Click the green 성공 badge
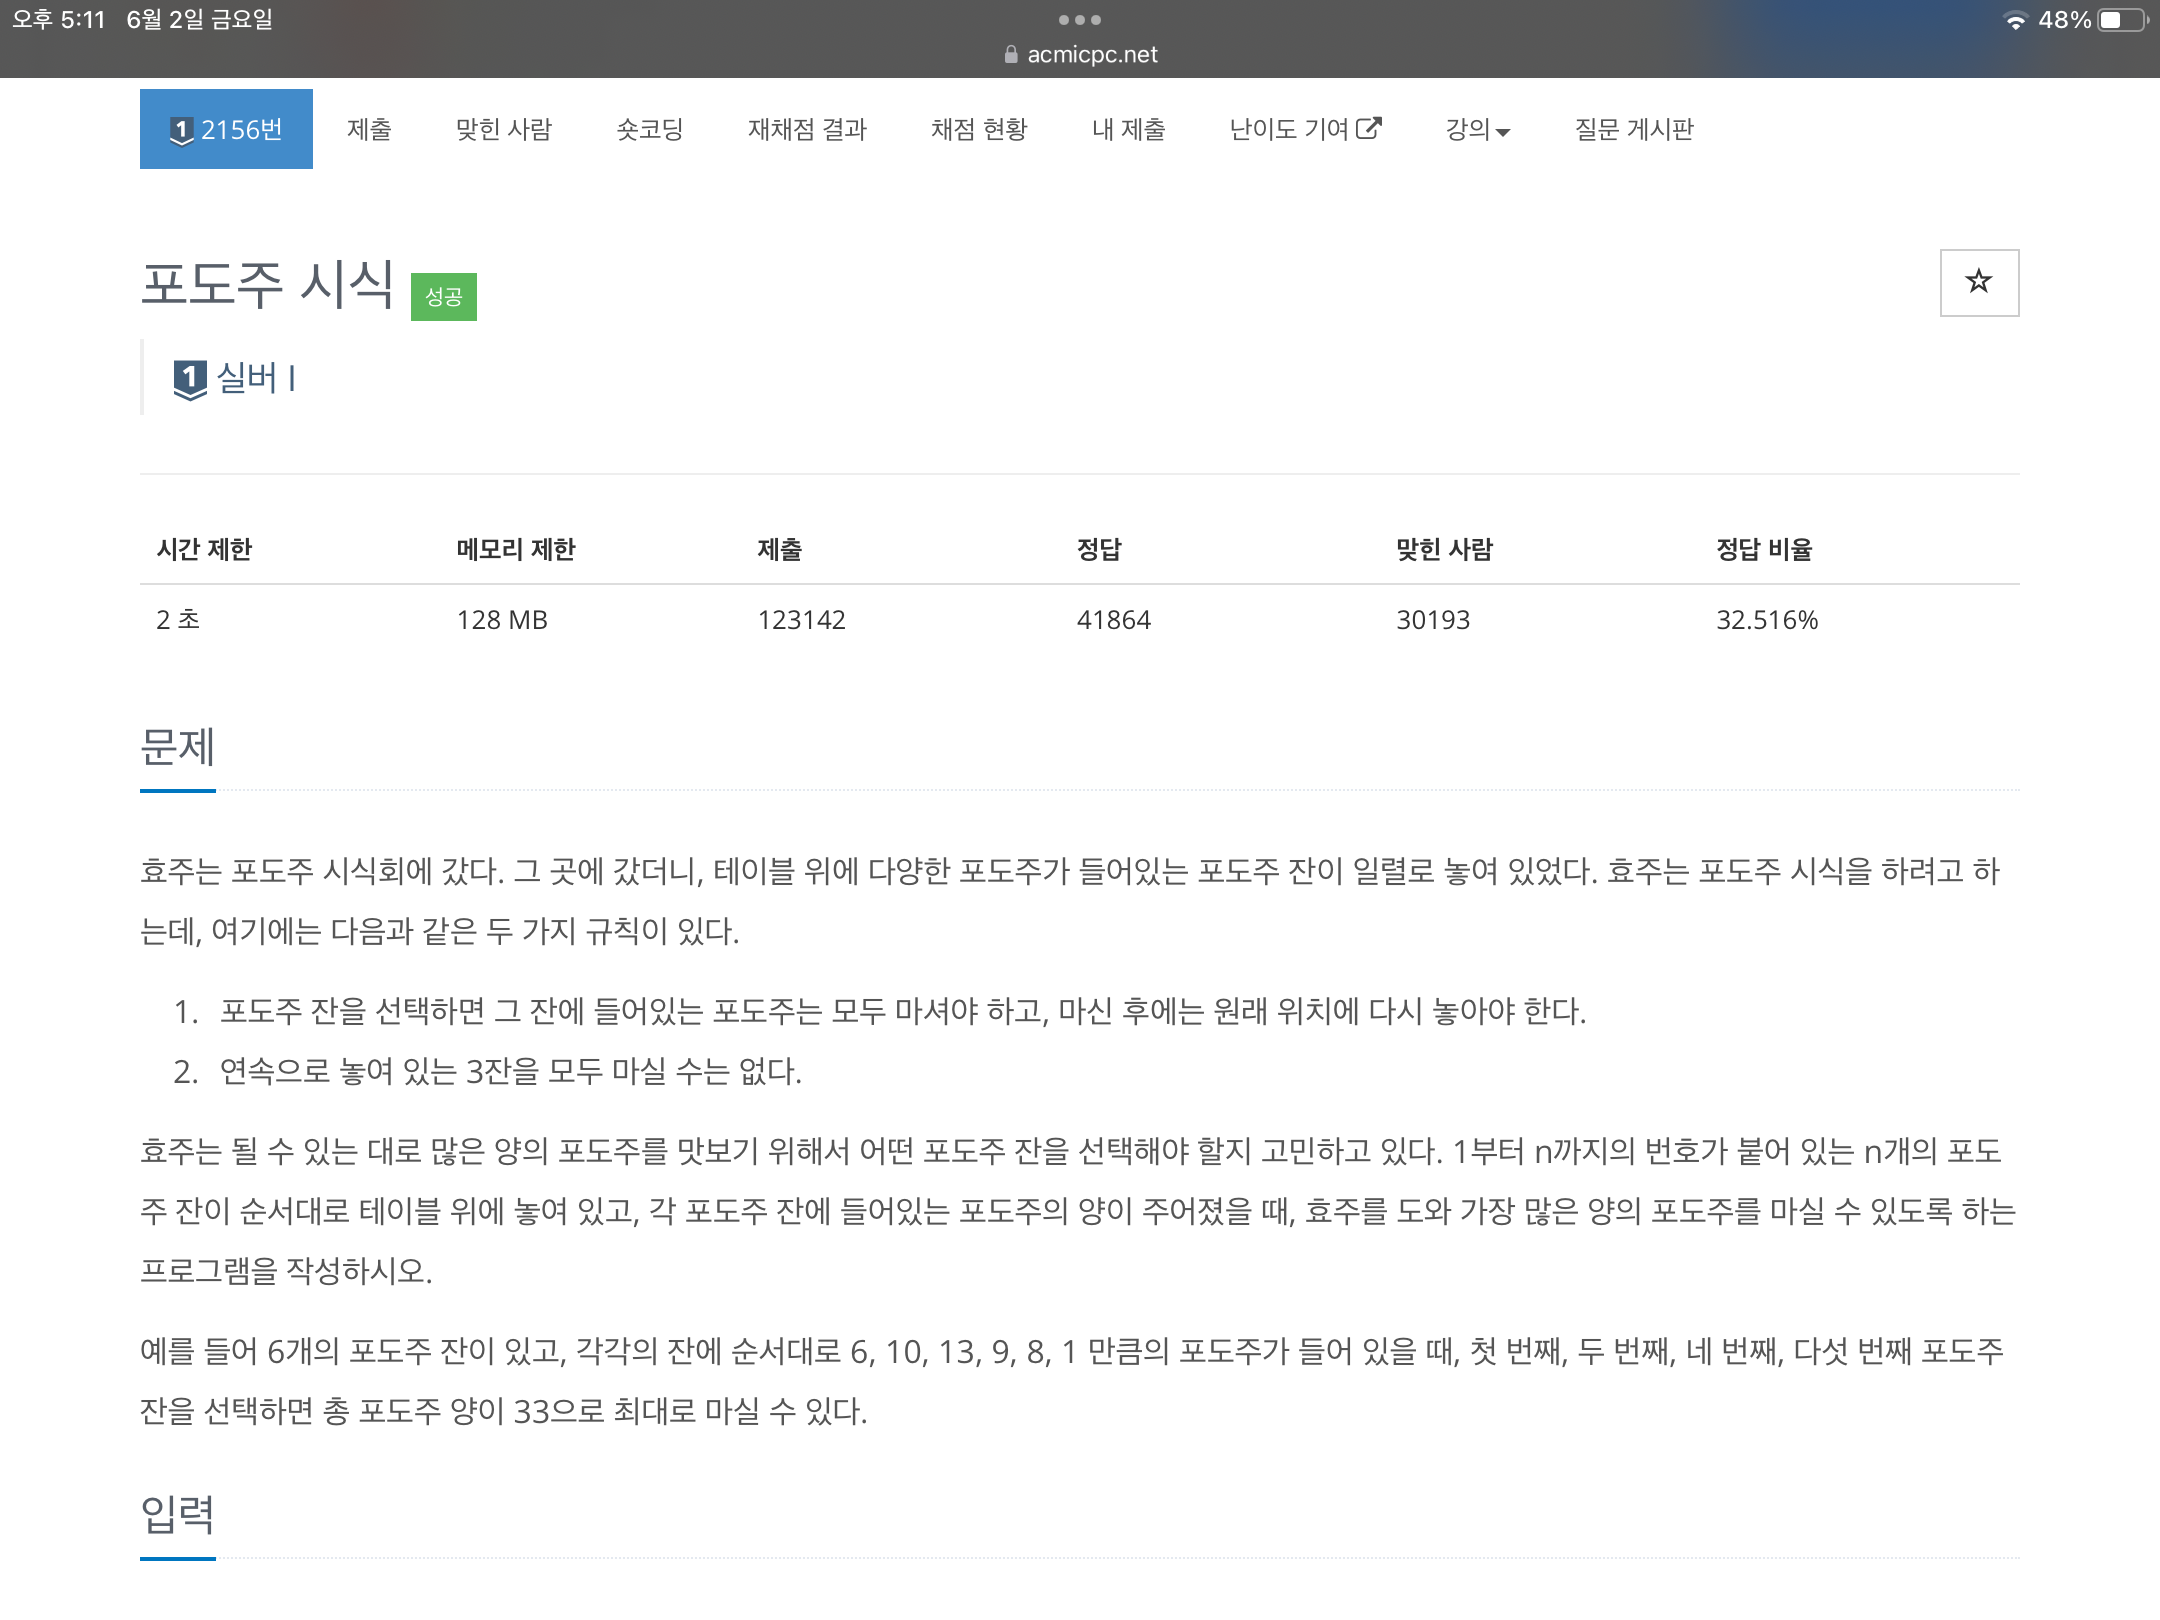The width and height of the screenshot is (2160, 1620). click(443, 296)
